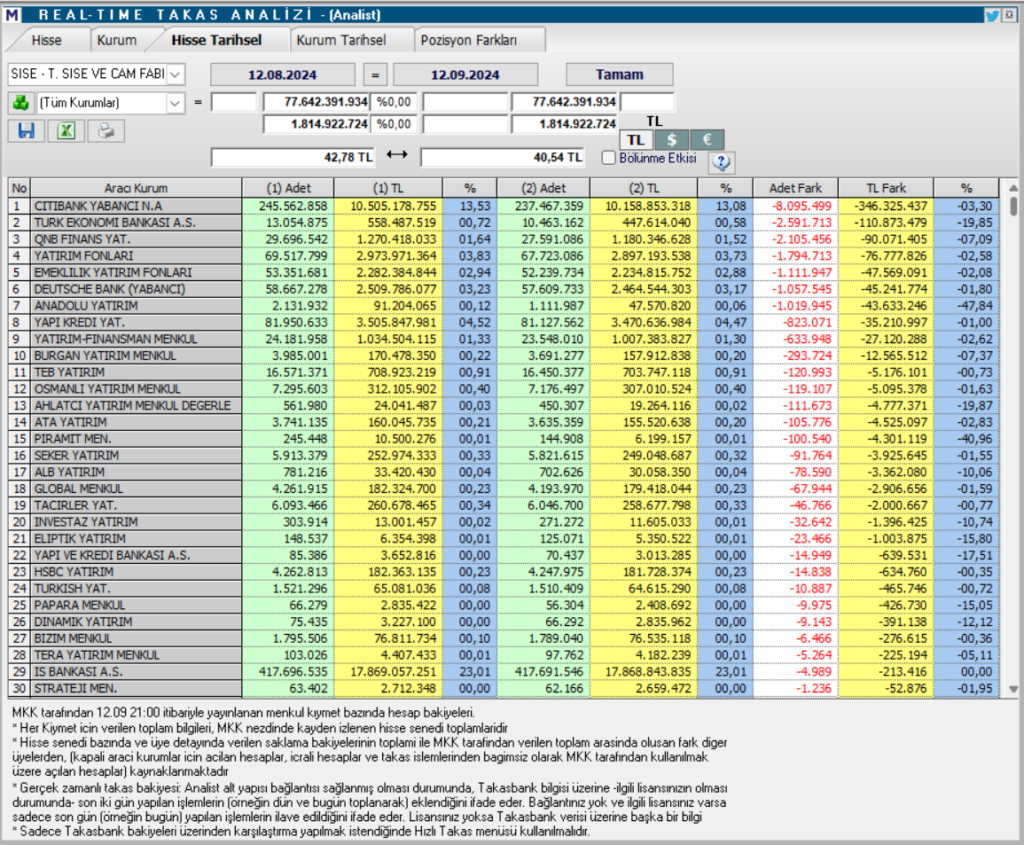Image resolution: width=1024 pixels, height=845 pixels.
Task: Keep TL selected as the currency
Action: tap(636, 140)
